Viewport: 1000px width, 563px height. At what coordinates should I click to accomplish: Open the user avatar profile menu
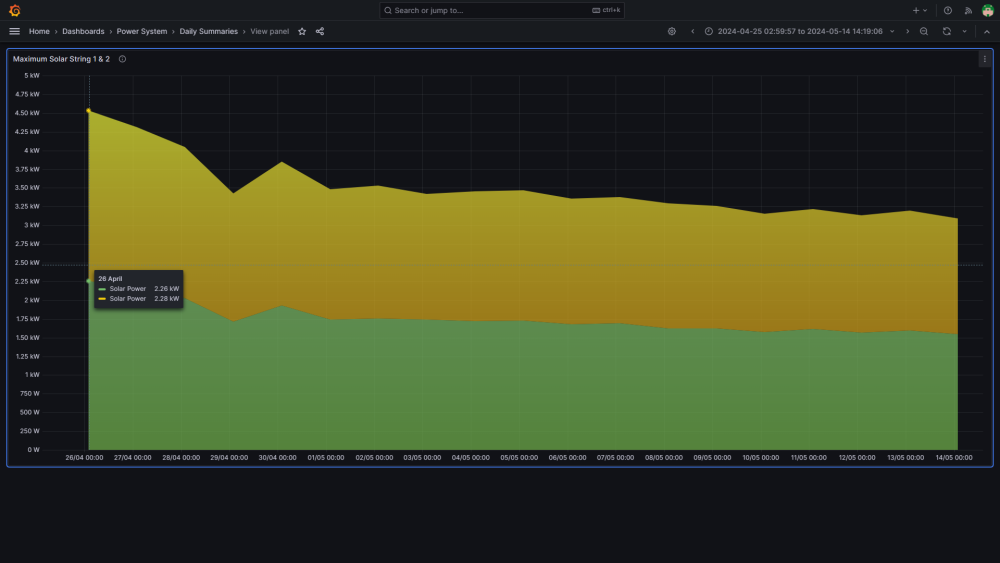(x=987, y=10)
